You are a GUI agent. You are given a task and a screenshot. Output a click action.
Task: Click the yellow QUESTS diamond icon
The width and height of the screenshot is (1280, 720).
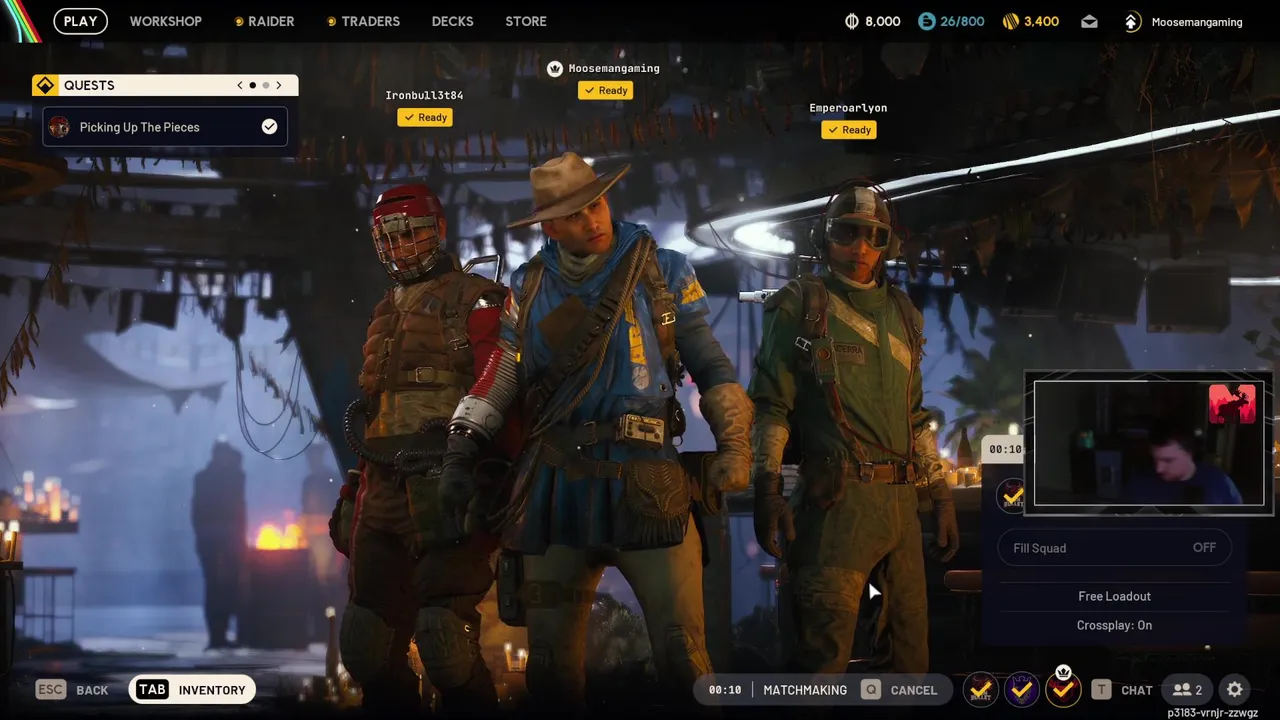(x=44, y=85)
